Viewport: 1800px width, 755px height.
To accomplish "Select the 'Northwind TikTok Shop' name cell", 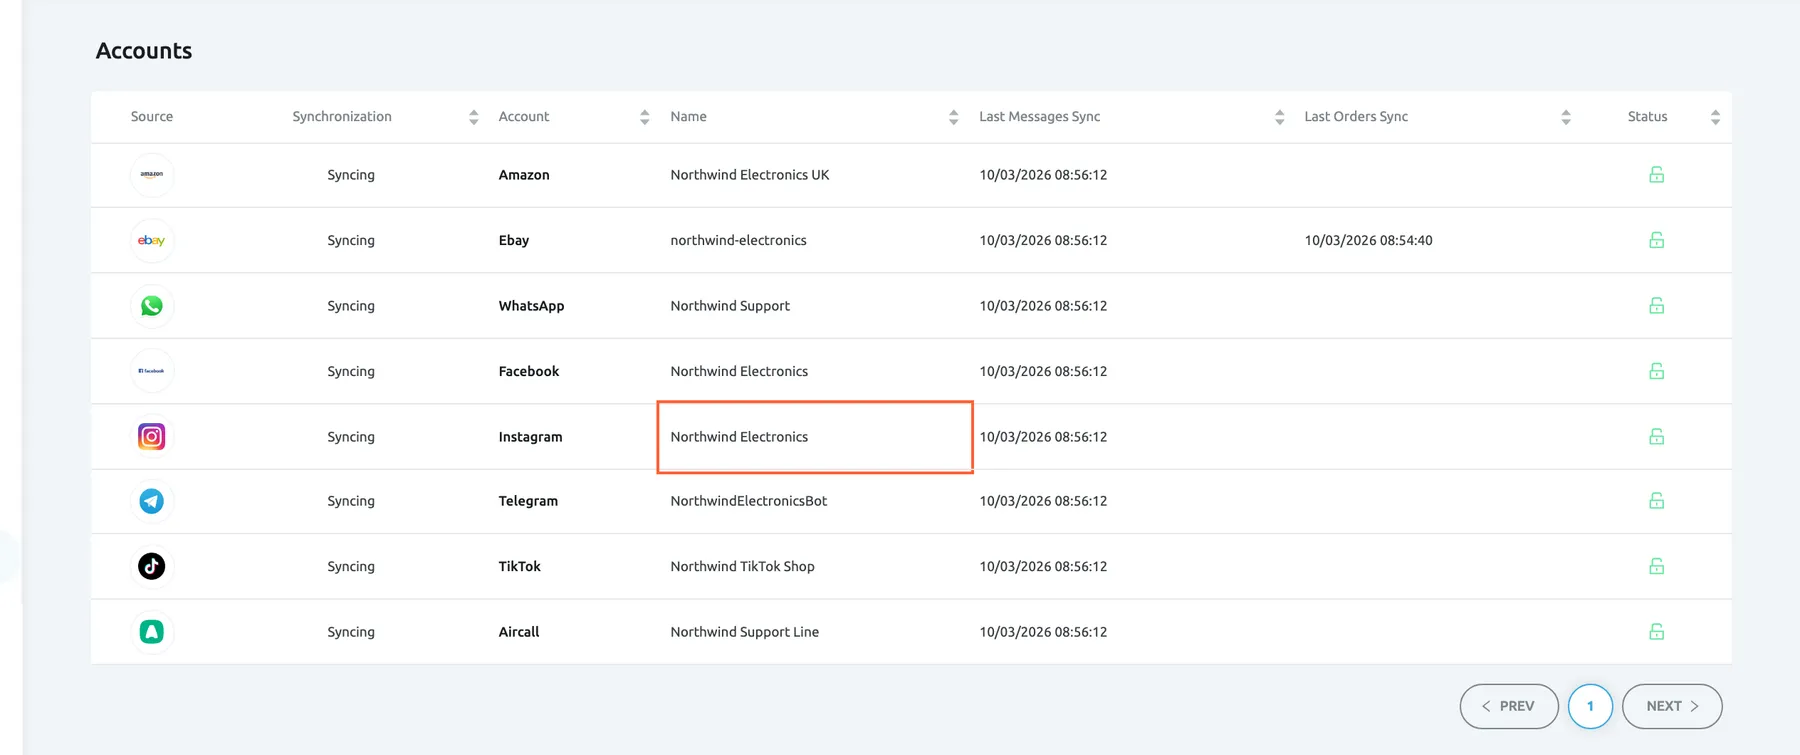I will (743, 566).
